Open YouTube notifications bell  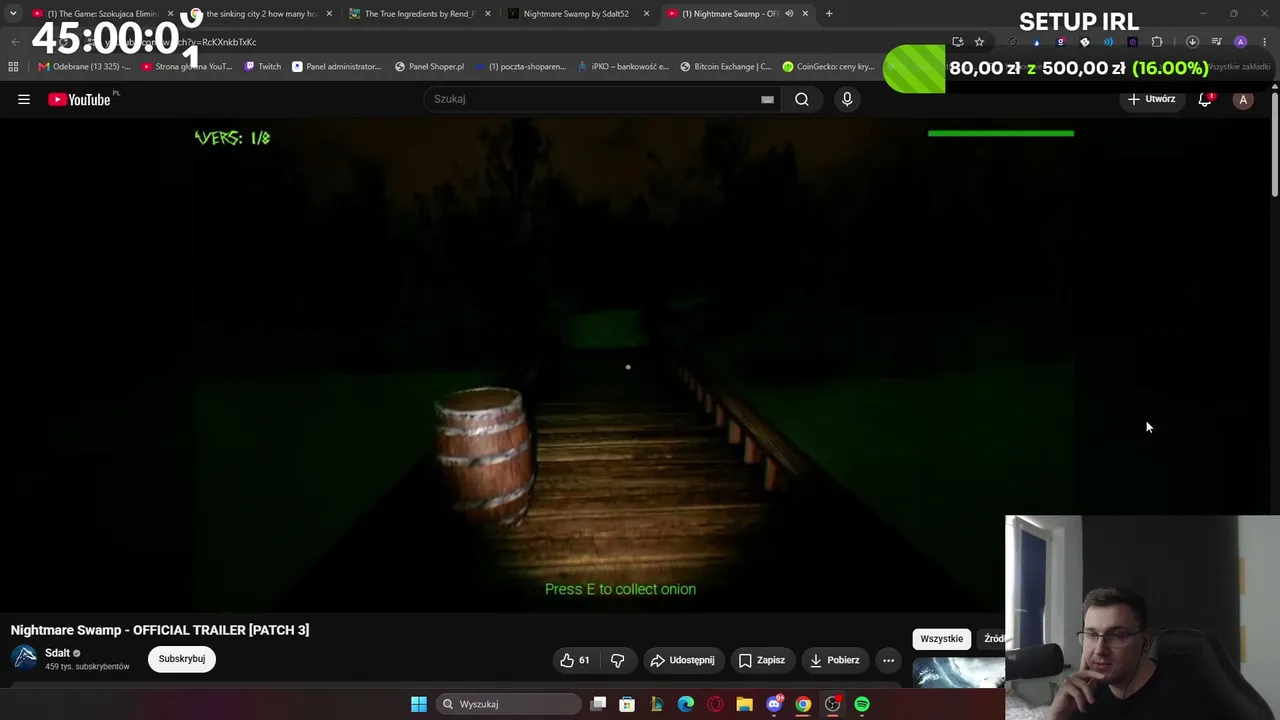tap(1205, 99)
